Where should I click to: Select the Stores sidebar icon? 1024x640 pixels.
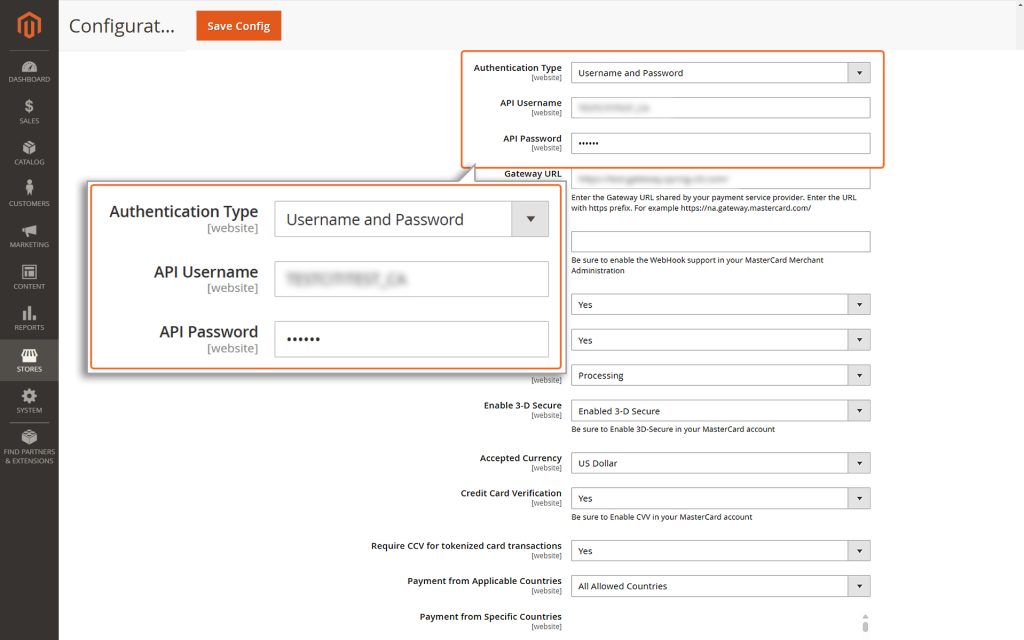click(29, 360)
